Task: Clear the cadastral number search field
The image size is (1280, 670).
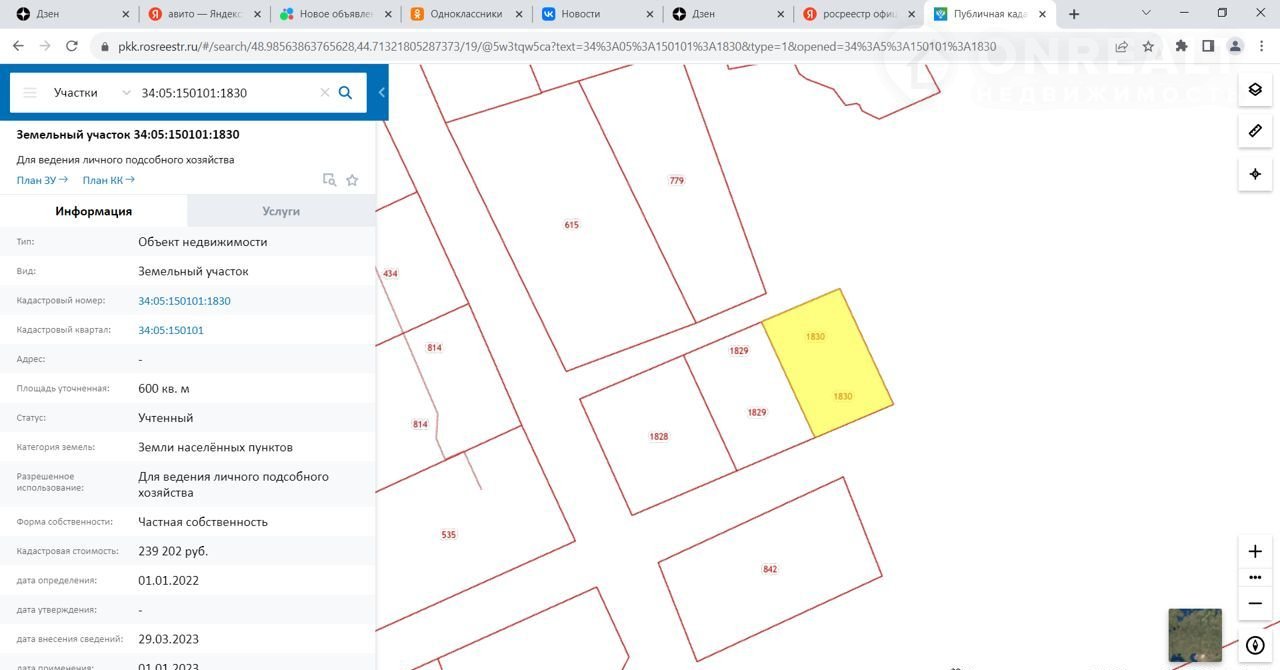Action: click(x=324, y=92)
